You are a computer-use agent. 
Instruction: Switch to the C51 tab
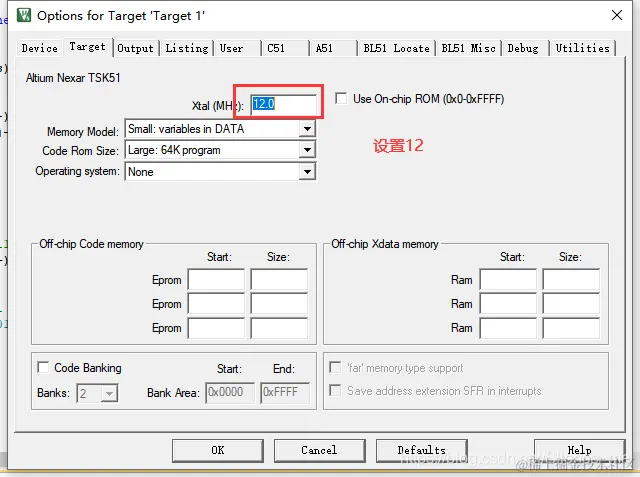[285, 48]
